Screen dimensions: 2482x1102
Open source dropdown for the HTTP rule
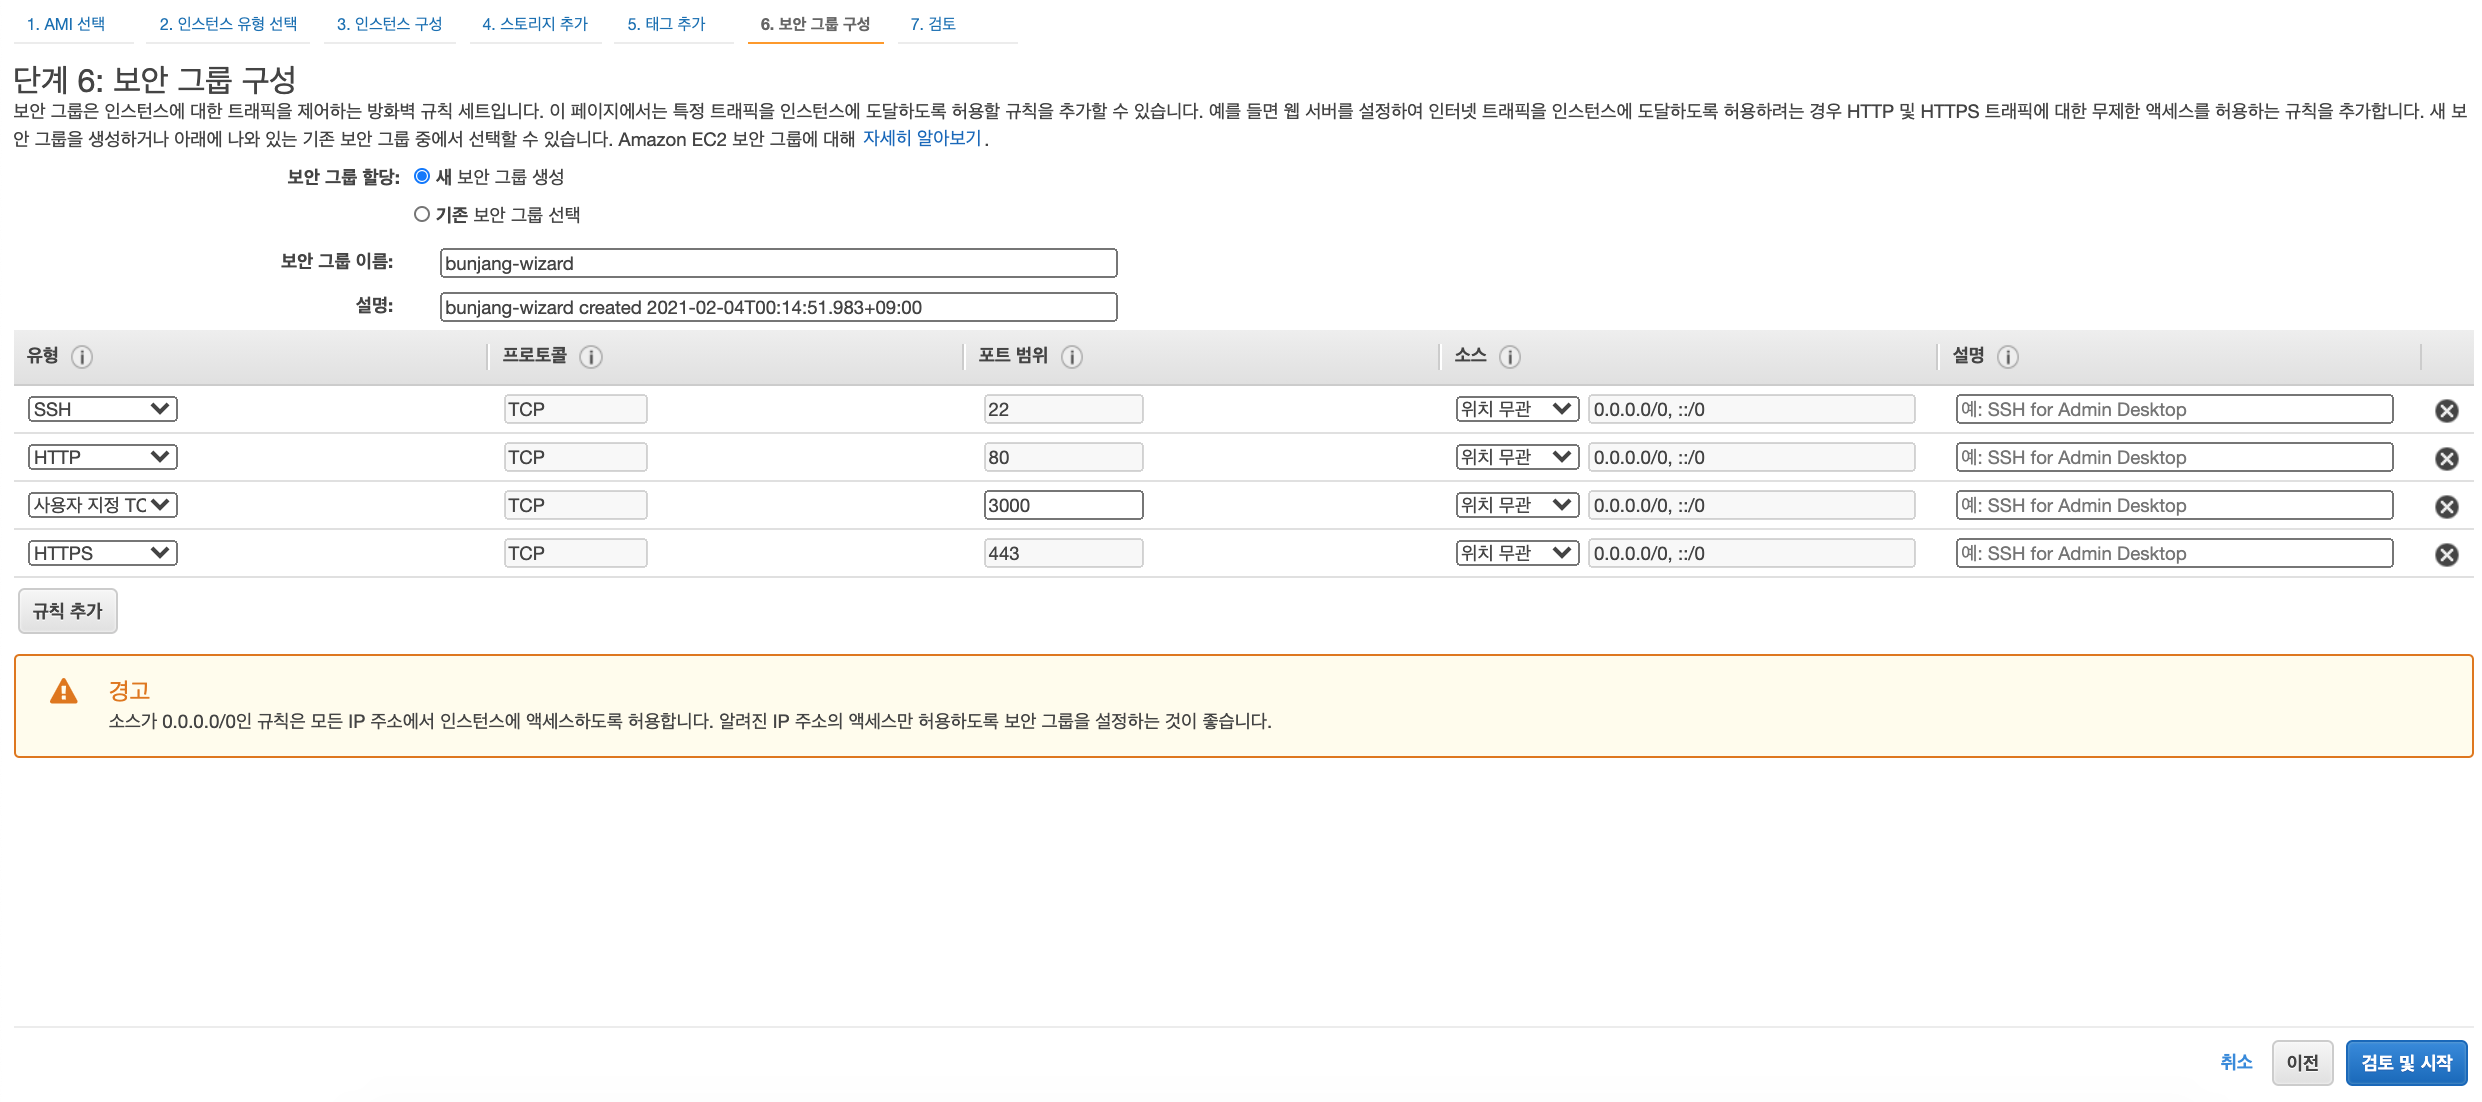pyautogui.click(x=1516, y=457)
